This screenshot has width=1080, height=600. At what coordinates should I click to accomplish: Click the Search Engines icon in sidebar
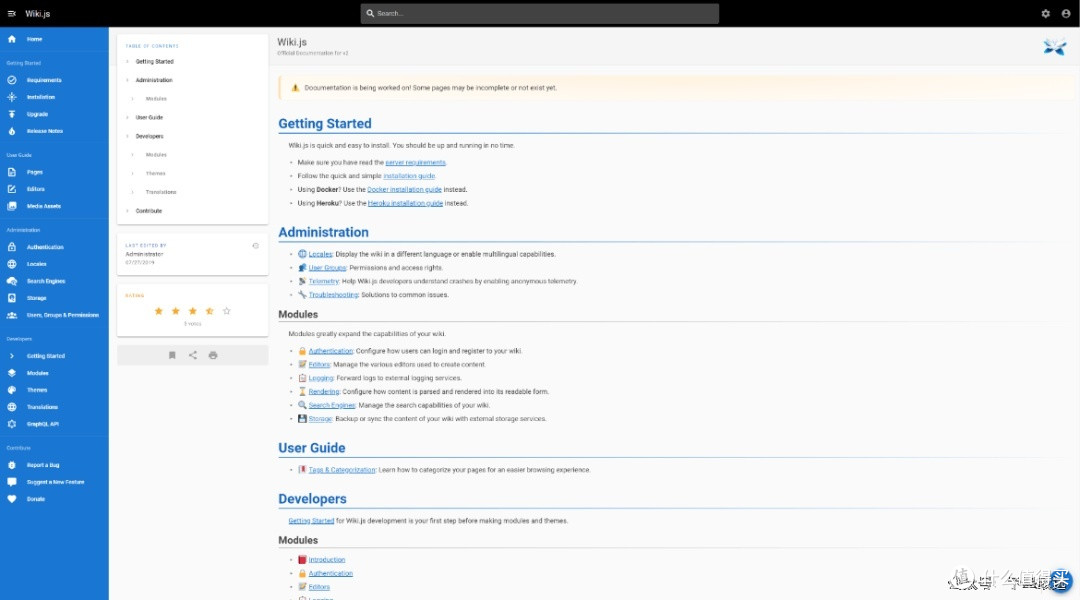pos(12,281)
